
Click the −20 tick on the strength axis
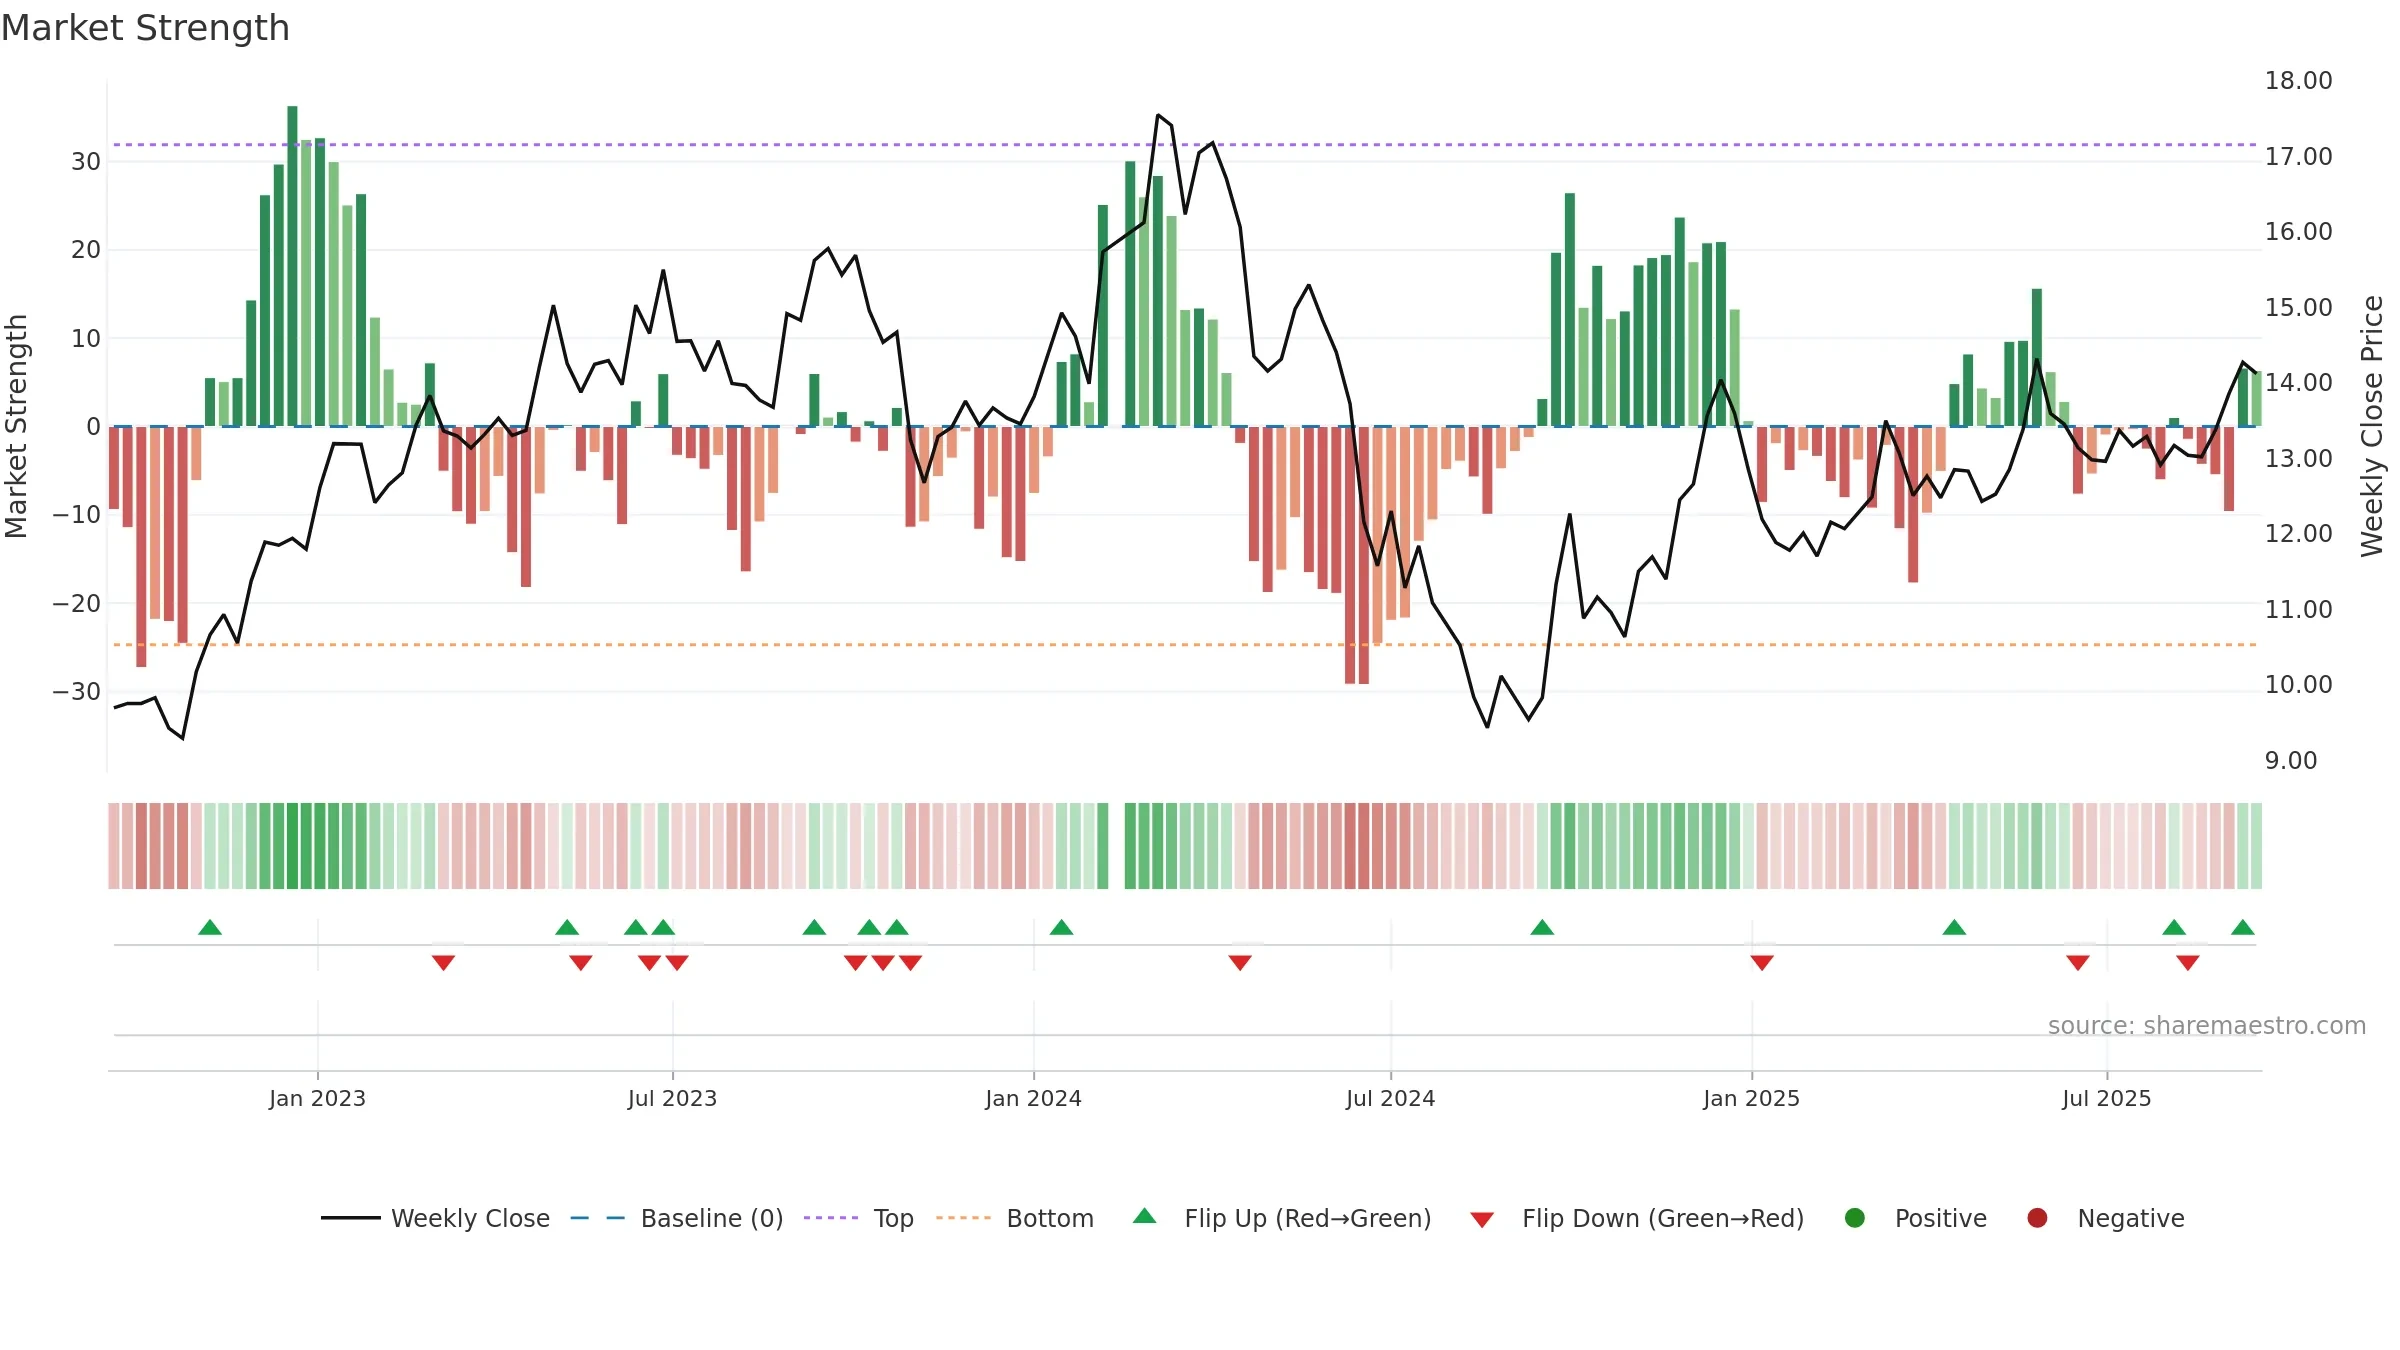point(77,604)
